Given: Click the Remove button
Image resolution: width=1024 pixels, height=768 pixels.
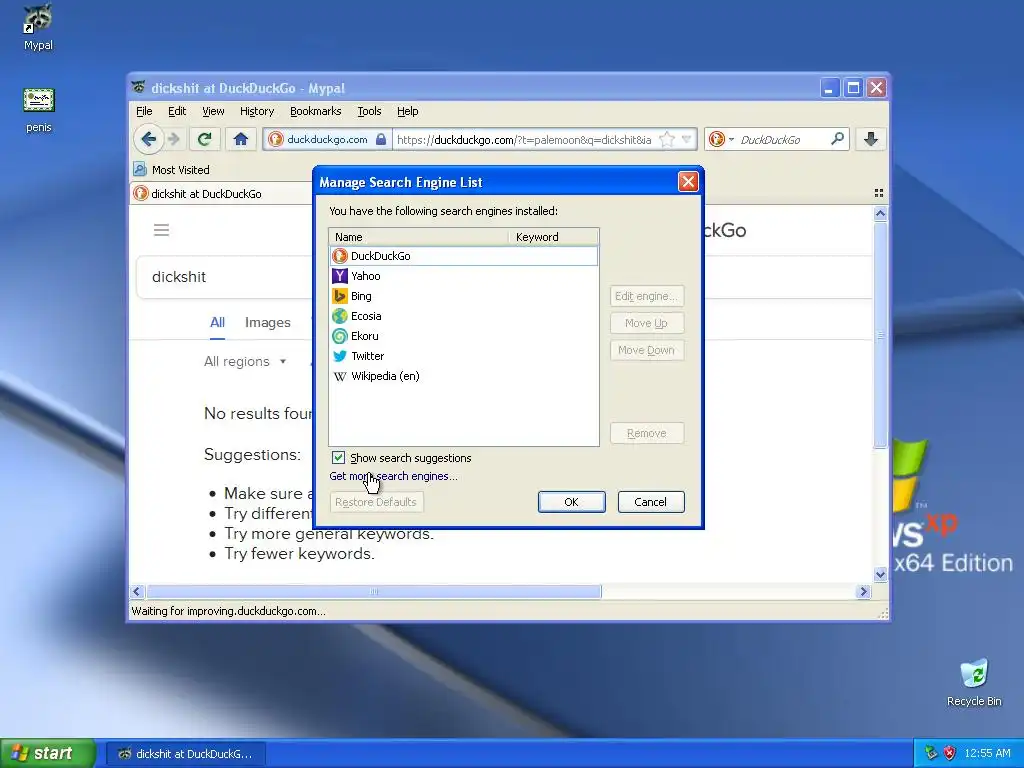Looking at the screenshot, I should coord(647,433).
